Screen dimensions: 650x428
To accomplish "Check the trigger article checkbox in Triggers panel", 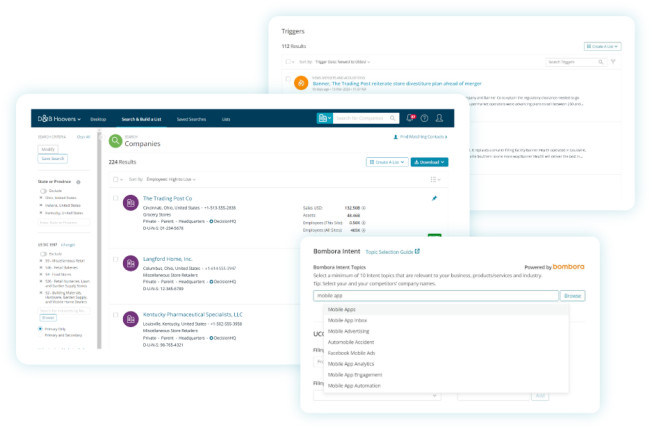I will (288, 78).
